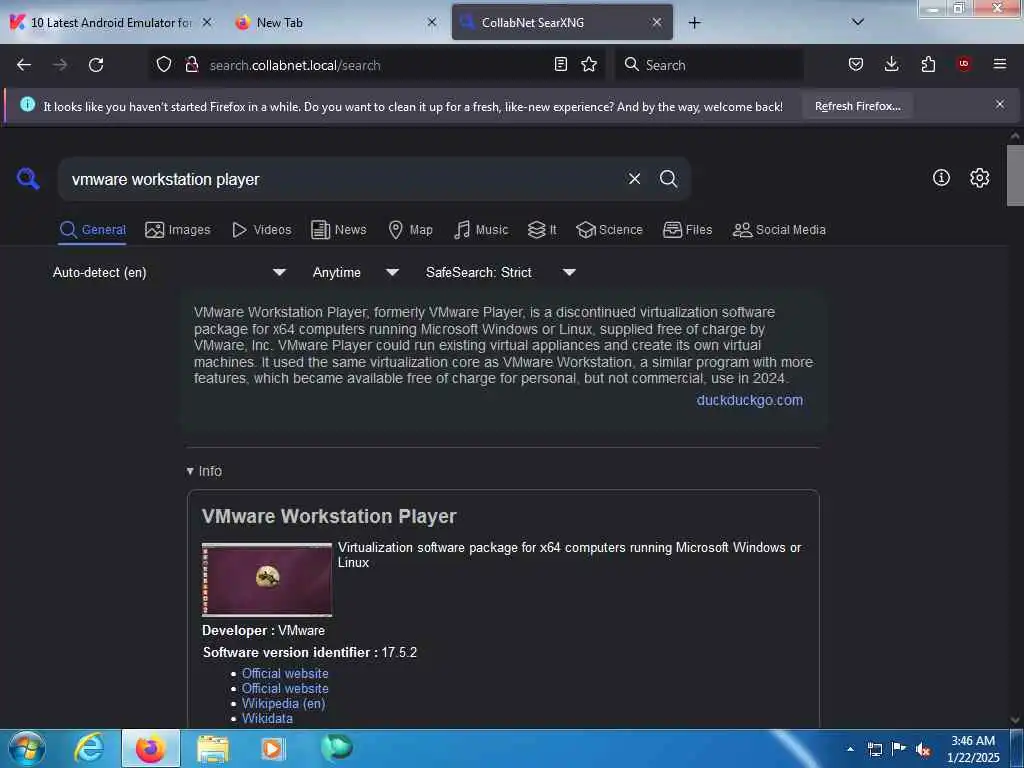
Task: Open the Science search category
Action: (609, 230)
